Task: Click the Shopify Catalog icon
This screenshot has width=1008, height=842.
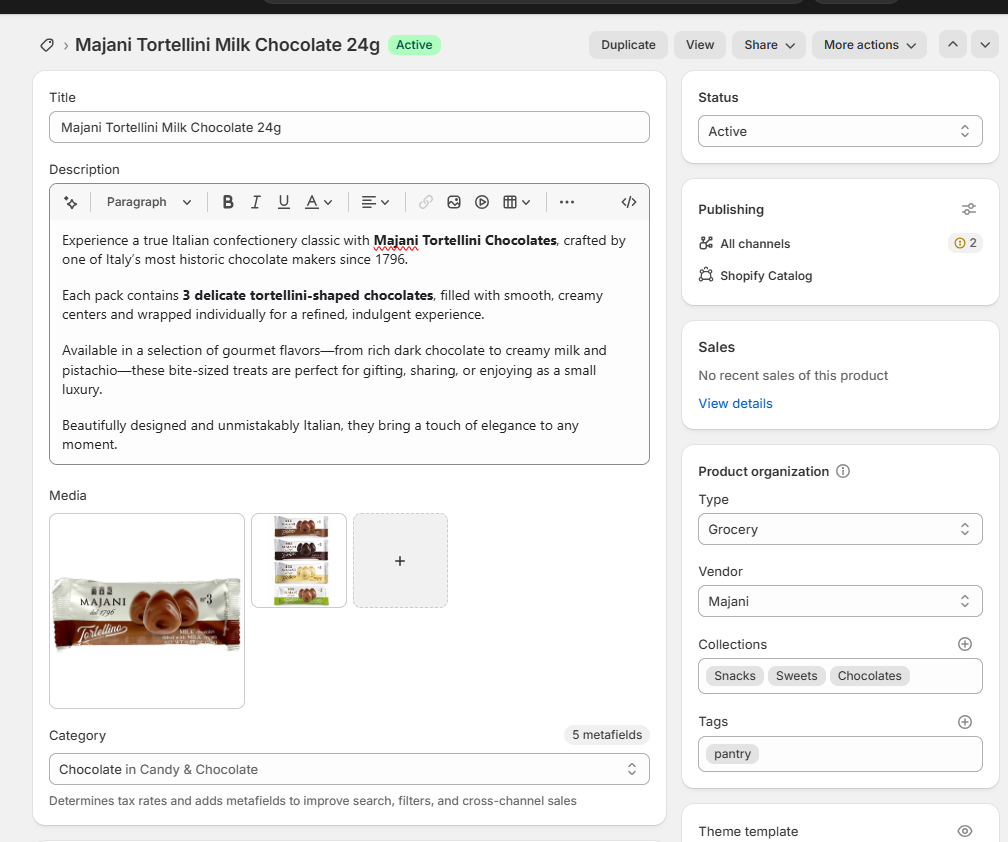Action: [x=706, y=275]
